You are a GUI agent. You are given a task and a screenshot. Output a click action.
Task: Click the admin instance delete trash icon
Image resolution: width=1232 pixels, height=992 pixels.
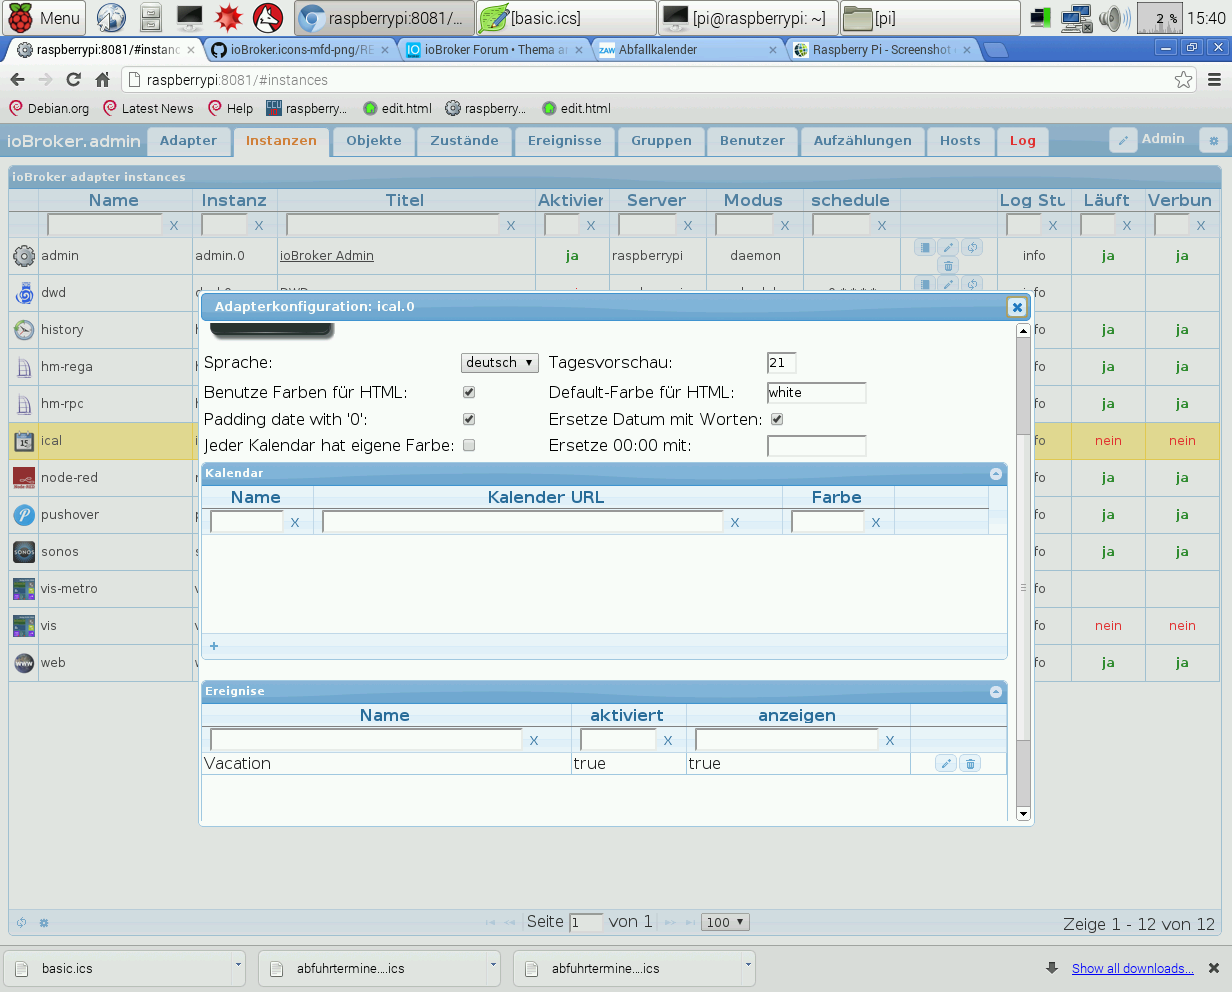click(x=948, y=266)
